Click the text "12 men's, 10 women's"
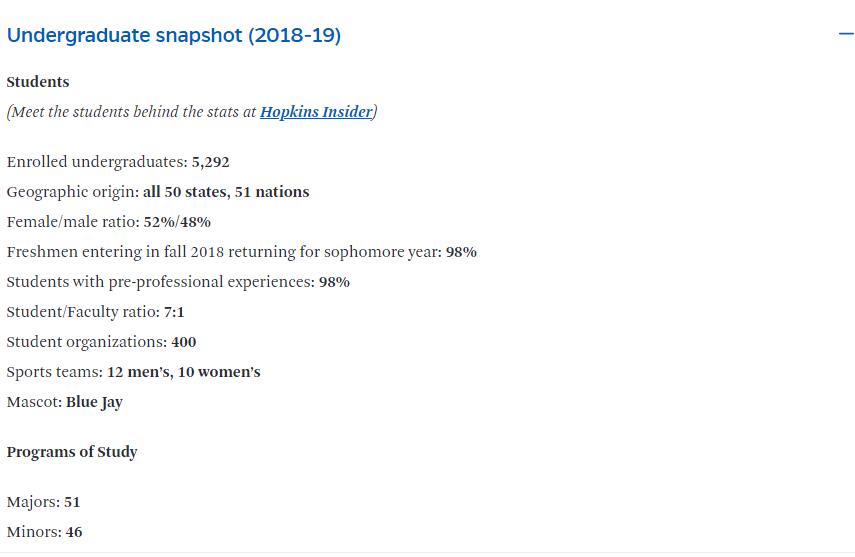 (184, 372)
